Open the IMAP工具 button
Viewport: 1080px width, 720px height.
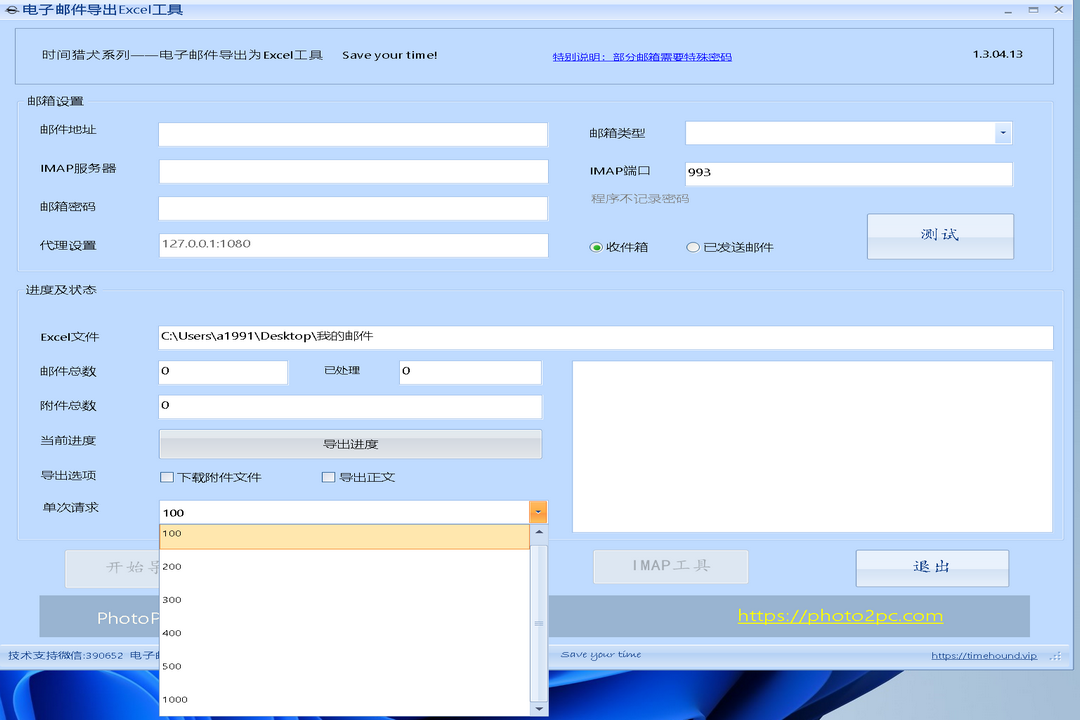(670, 566)
